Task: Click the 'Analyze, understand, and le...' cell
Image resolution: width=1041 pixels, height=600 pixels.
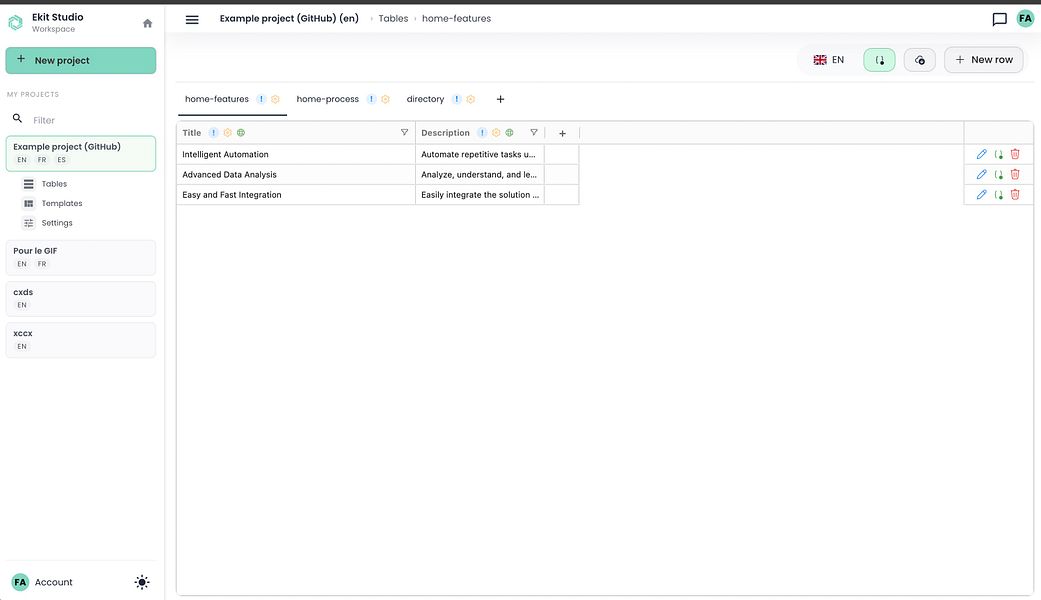Action: [x=480, y=175]
